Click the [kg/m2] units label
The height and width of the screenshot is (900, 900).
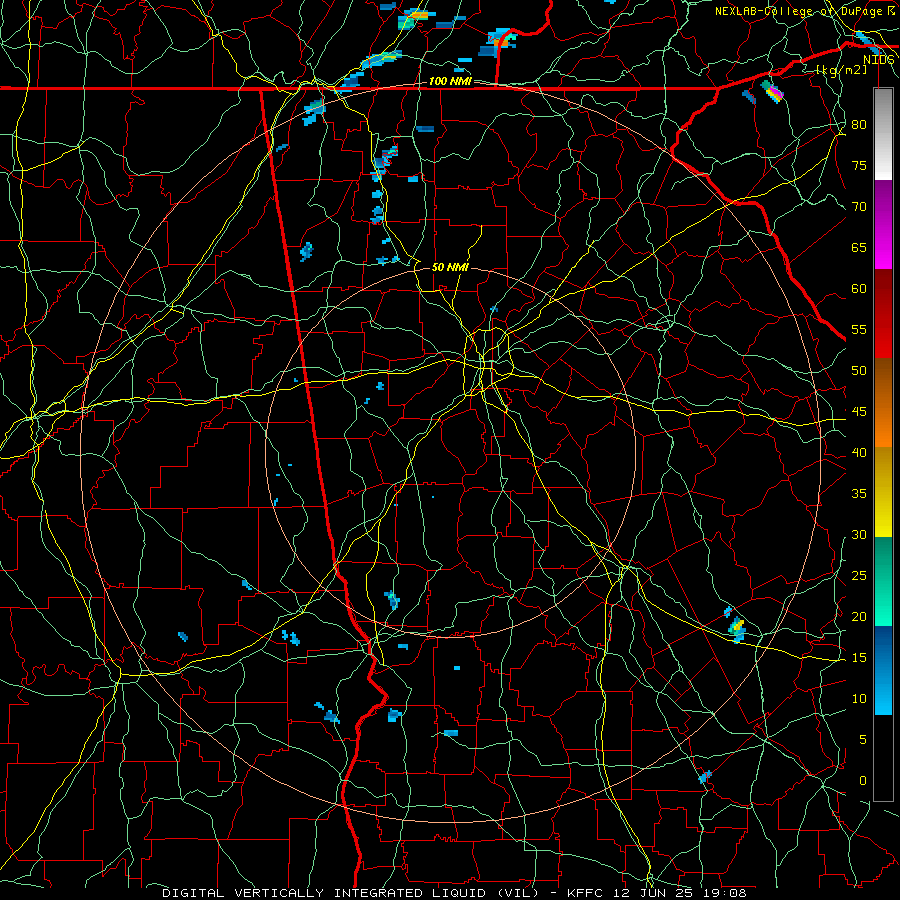click(841, 70)
